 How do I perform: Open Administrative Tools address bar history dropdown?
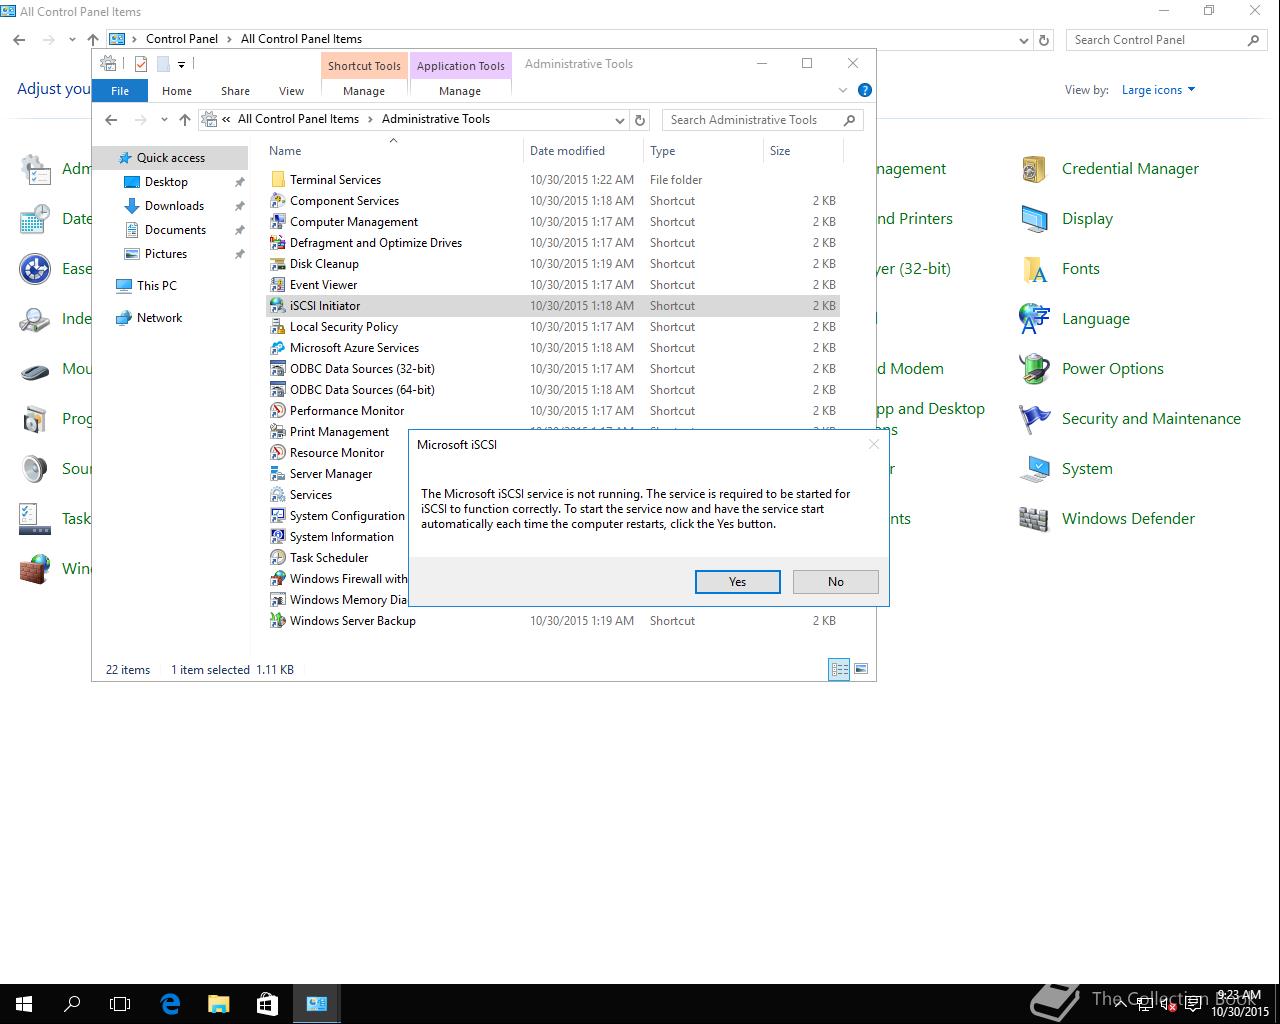tap(620, 120)
